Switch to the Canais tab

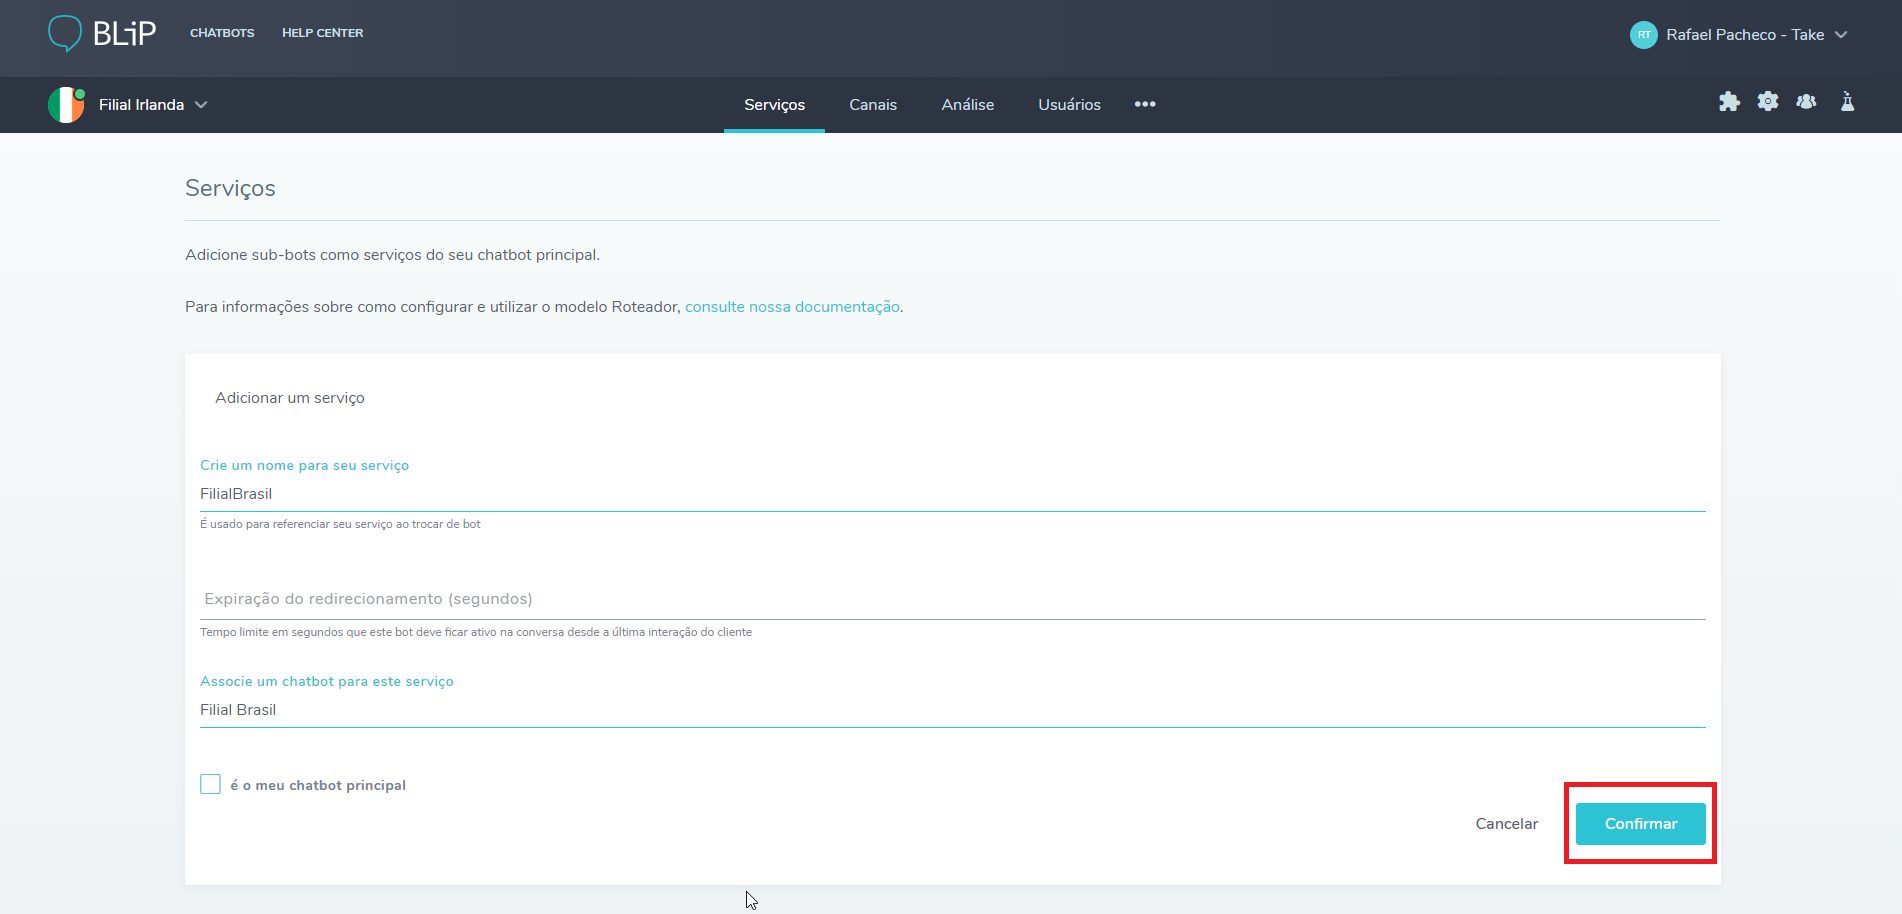872,105
